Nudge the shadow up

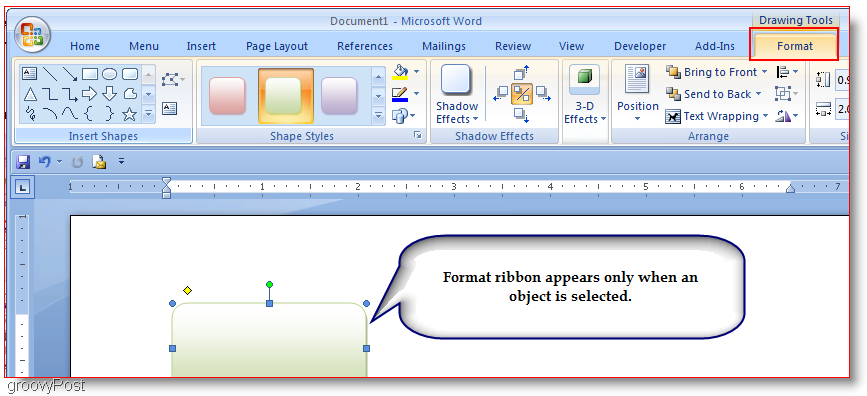pyautogui.click(x=521, y=72)
